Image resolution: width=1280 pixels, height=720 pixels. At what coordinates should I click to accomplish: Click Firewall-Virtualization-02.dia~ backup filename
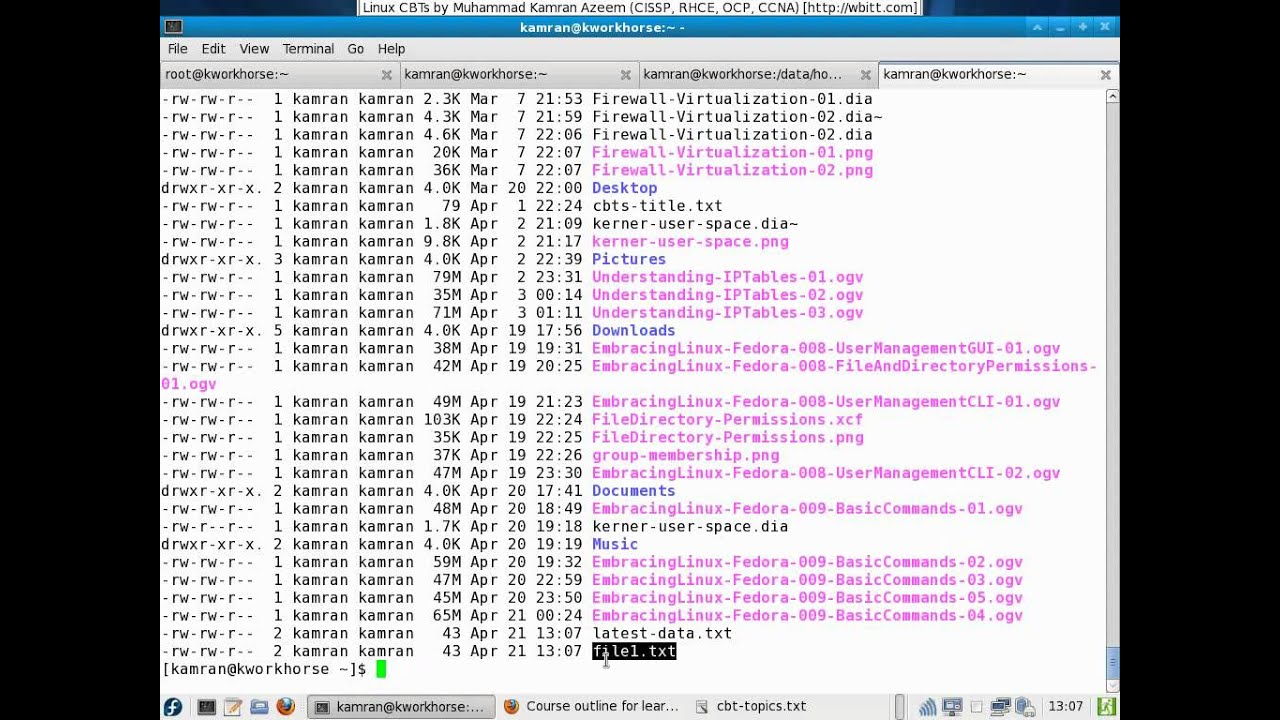click(x=737, y=117)
